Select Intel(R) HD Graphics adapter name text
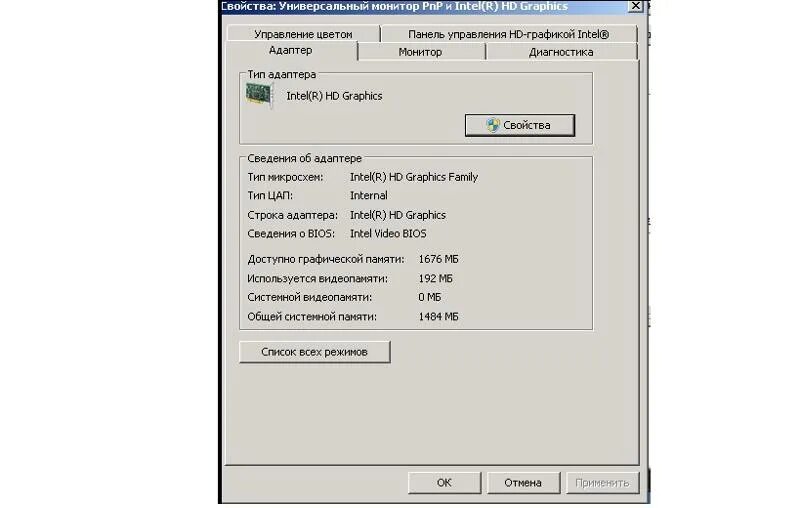Screen dimensions: 800x508 tap(334, 96)
